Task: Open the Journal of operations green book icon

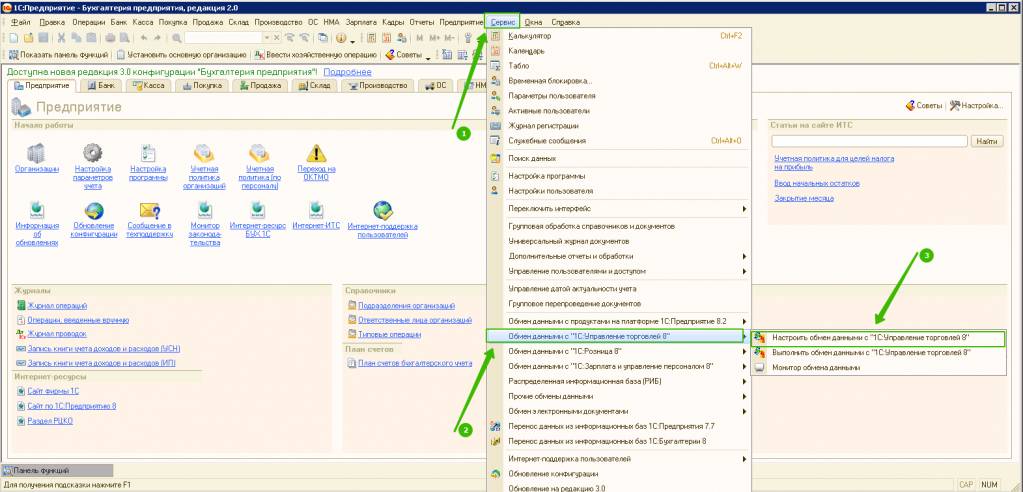Action: [x=21, y=305]
